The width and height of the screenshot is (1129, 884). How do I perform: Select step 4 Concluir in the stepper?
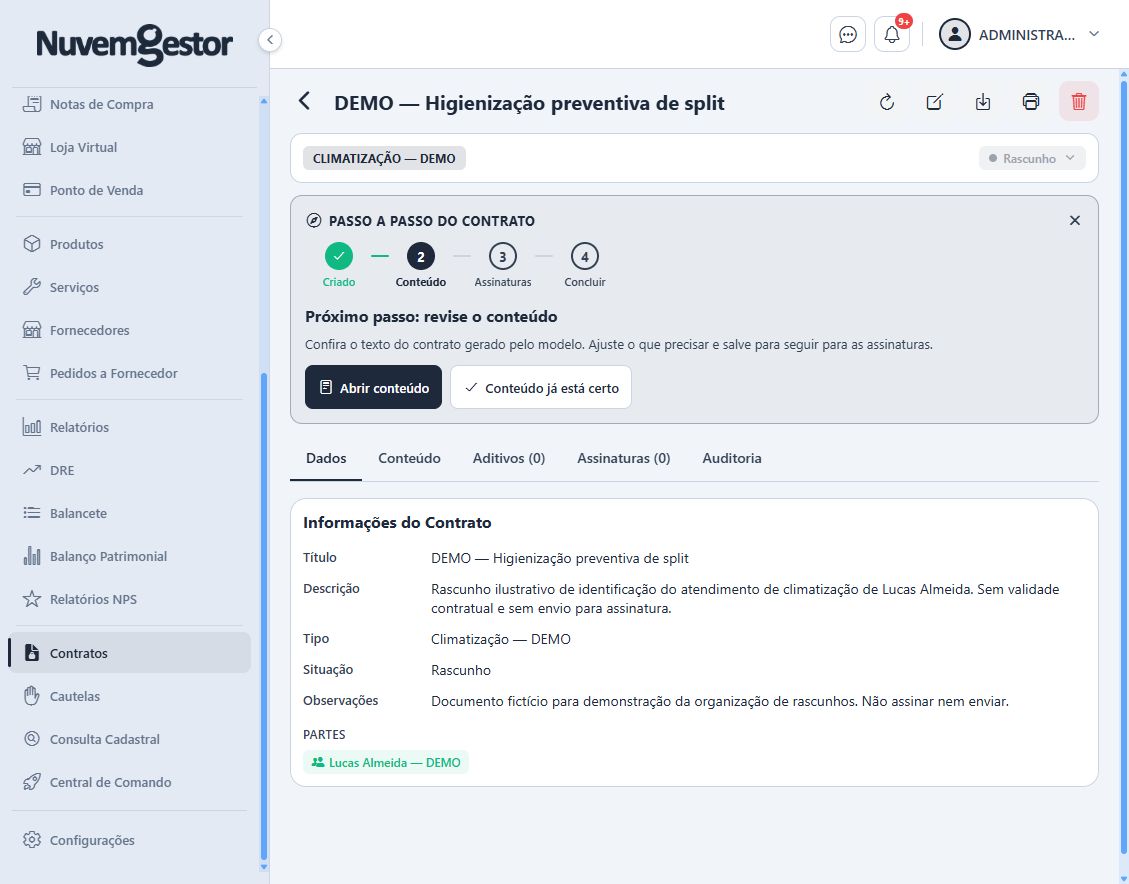[585, 265]
